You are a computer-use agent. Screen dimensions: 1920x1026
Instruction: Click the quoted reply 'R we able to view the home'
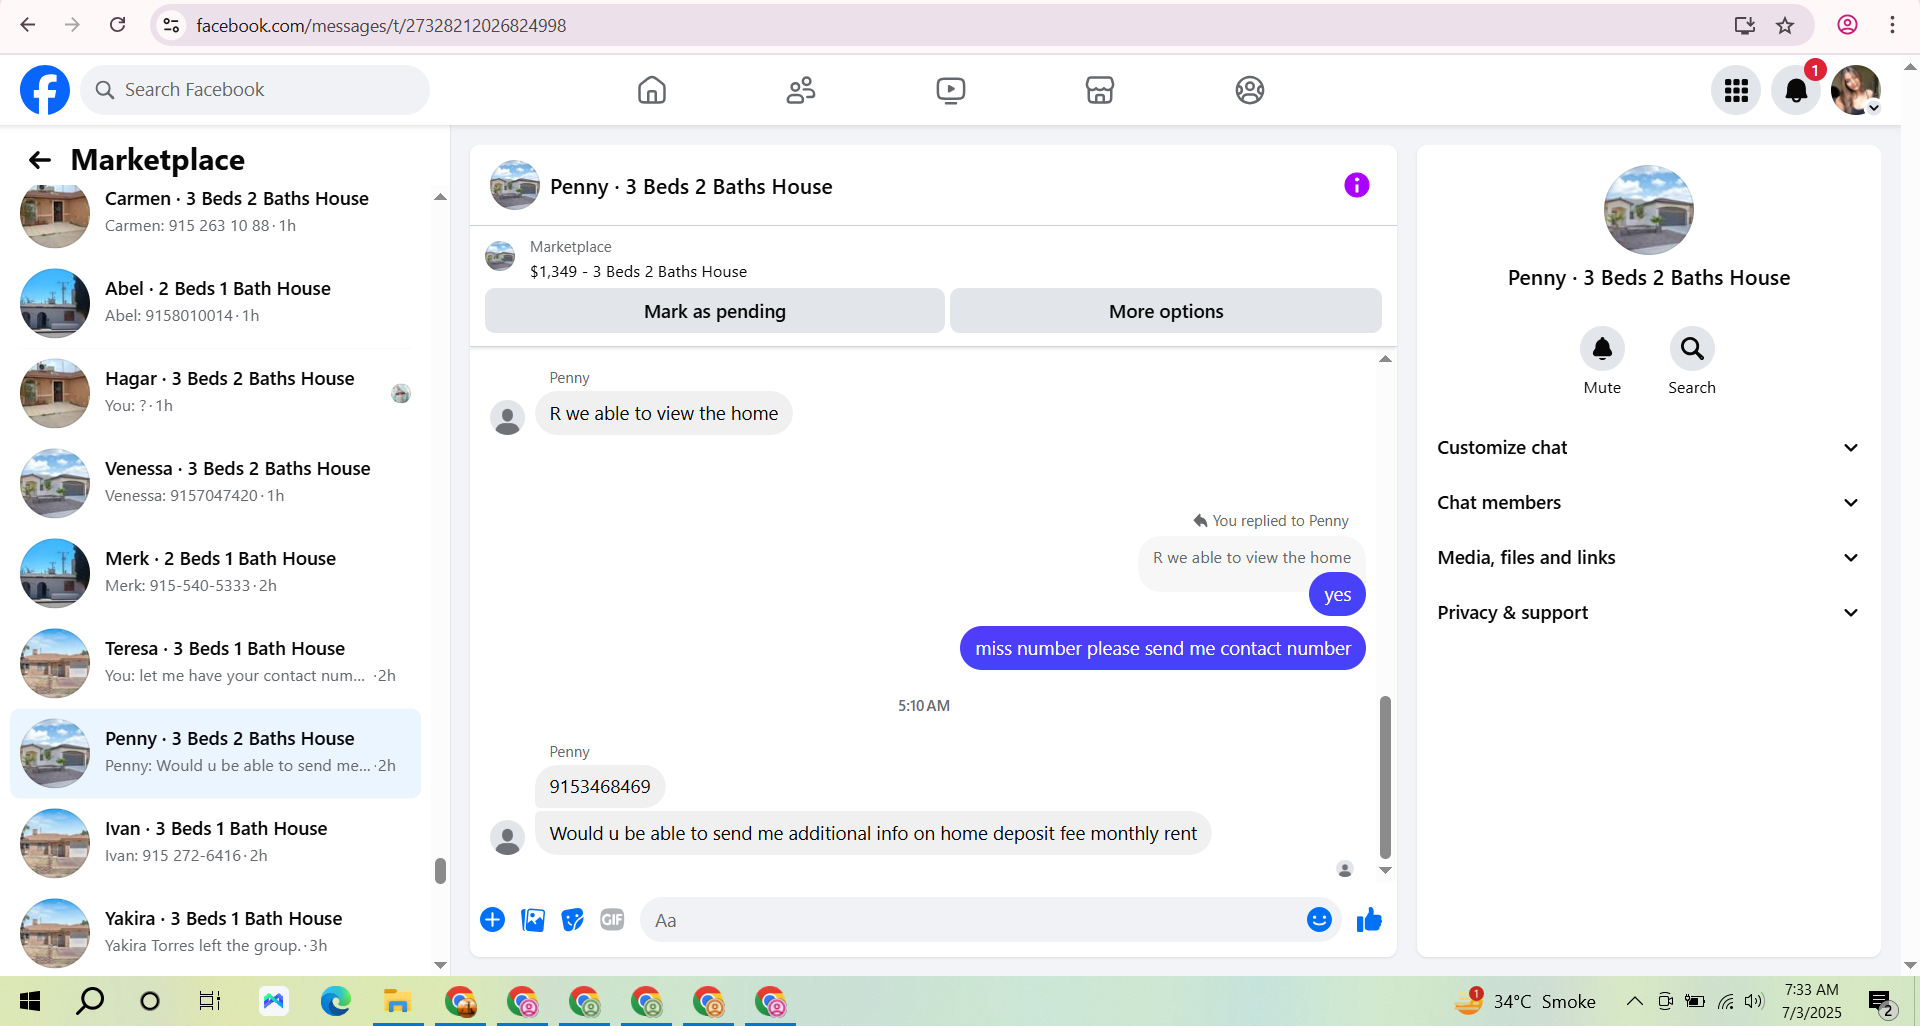1251,558
